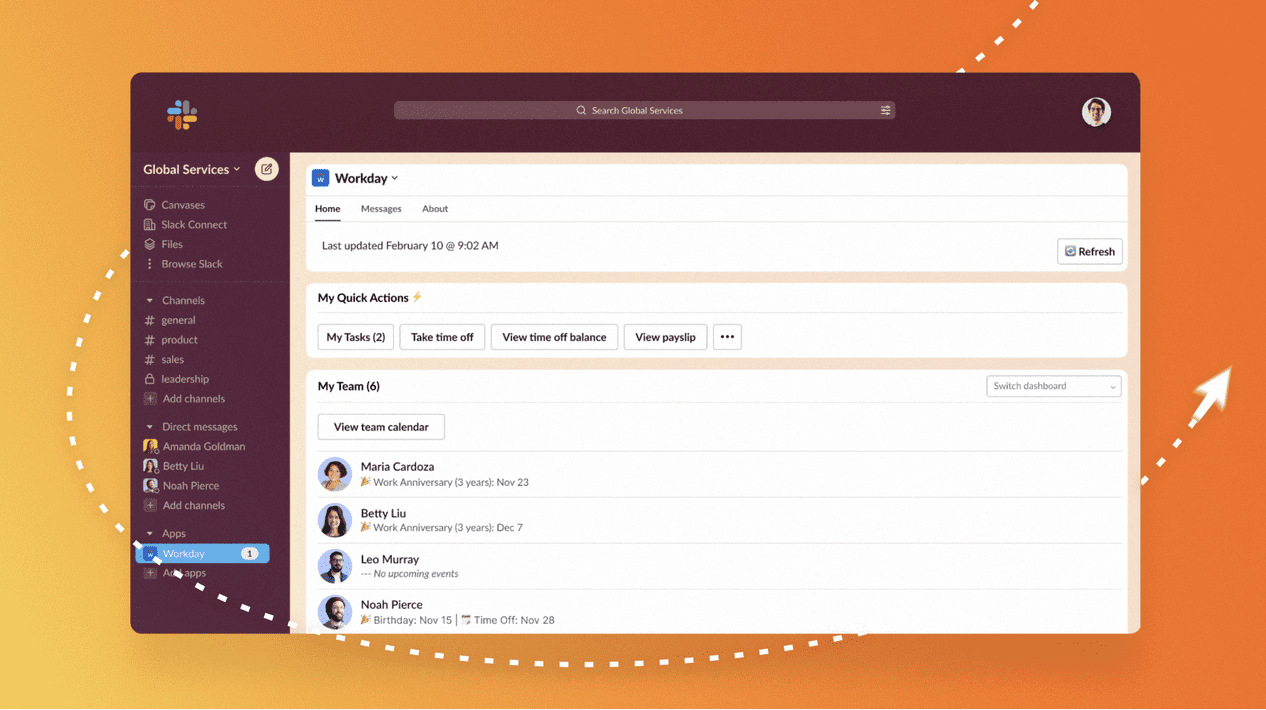Open My Tasks (2)
This screenshot has width=1266, height=710.
pos(355,337)
